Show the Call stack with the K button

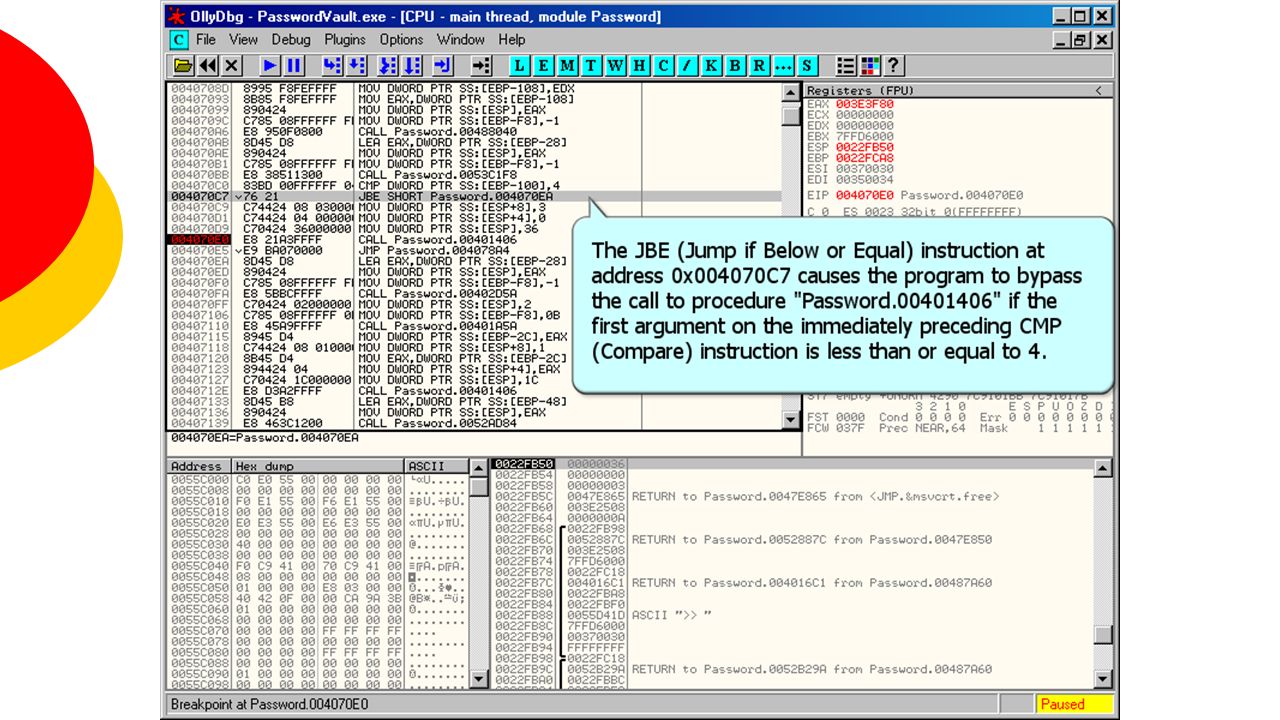pos(712,66)
